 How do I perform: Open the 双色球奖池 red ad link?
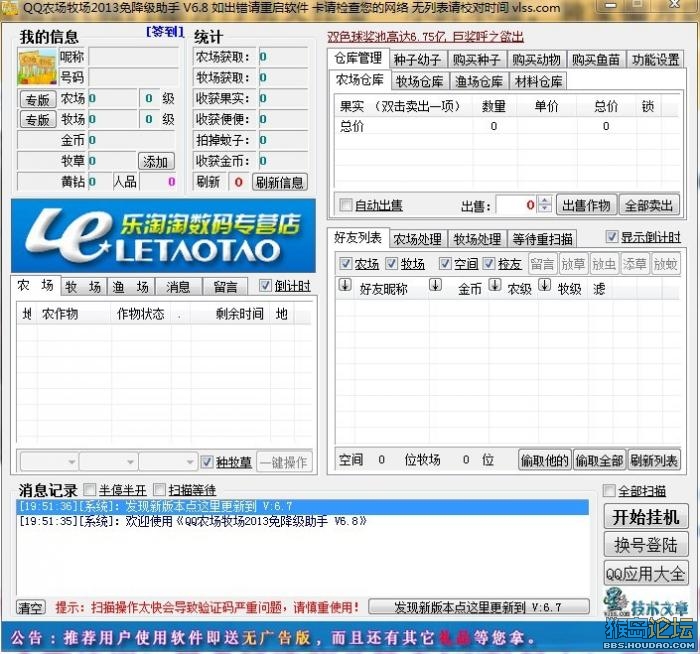(425, 37)
